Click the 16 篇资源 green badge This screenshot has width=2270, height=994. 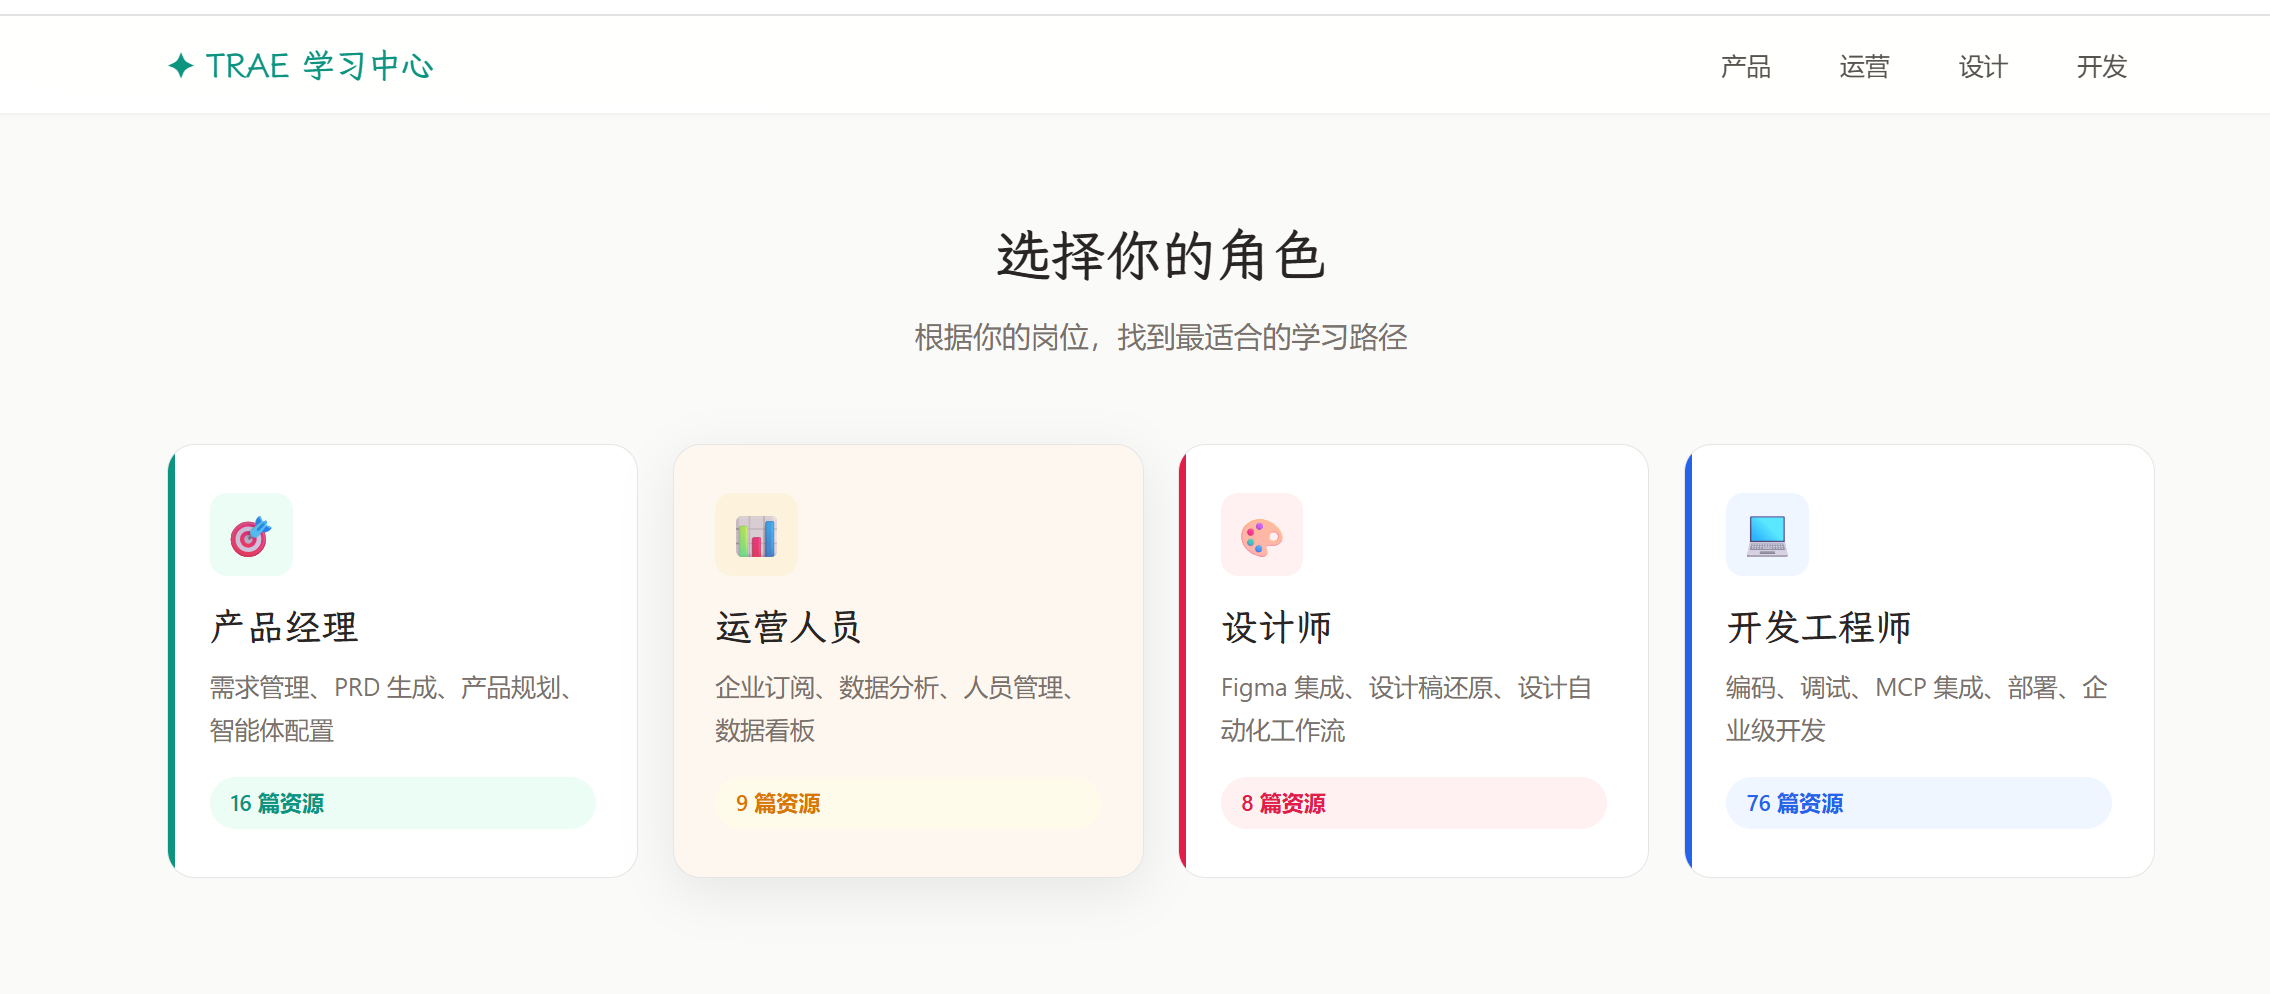pos(402,803)
